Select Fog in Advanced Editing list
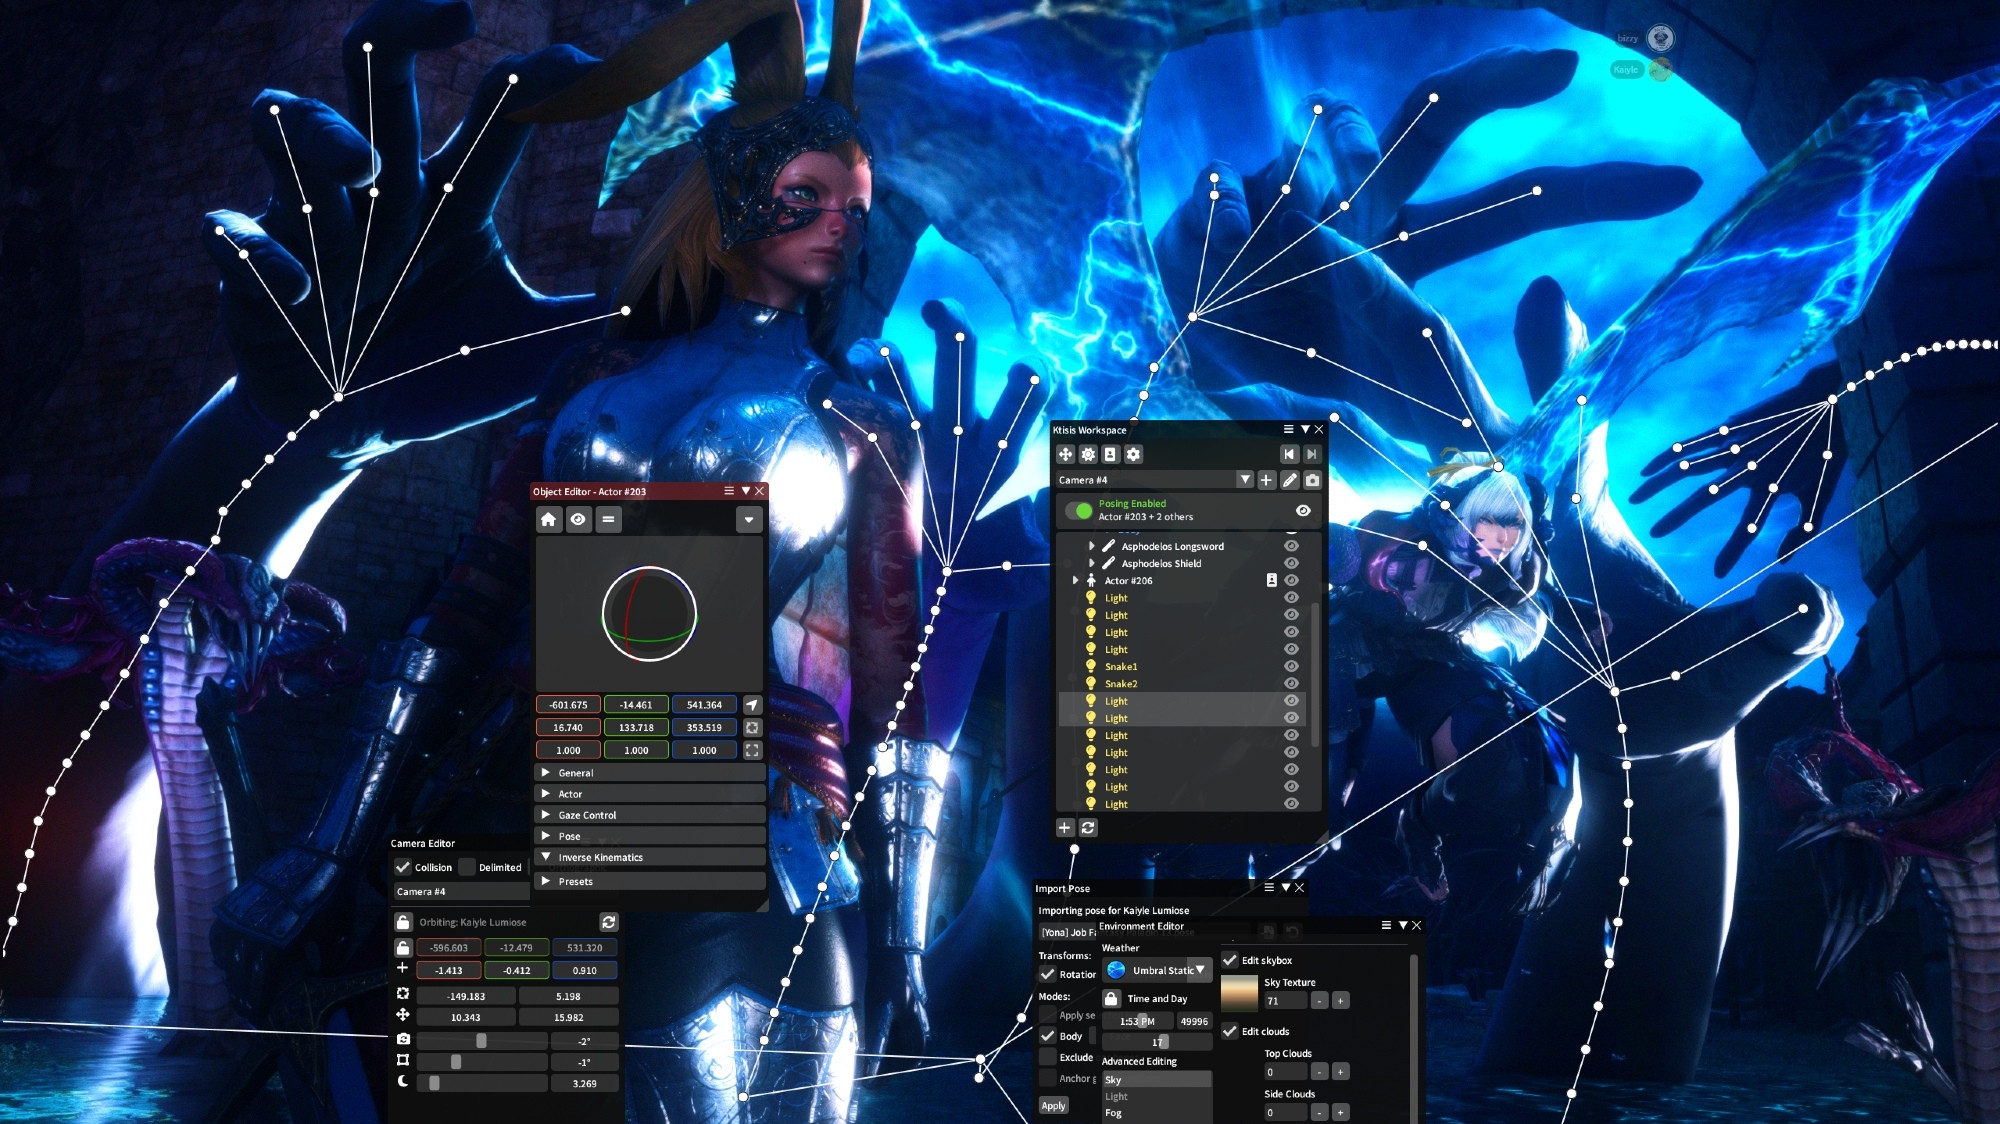This screenshot has width=2000, height=1124. (x=1113, y=1113)
